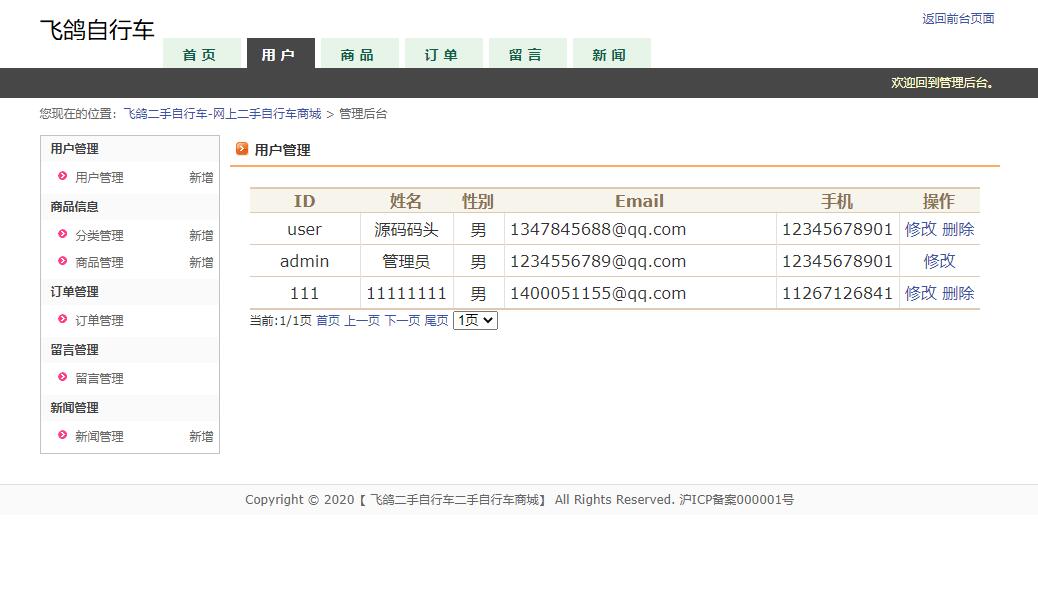Switch to the 订单 tab

point(443,54)
